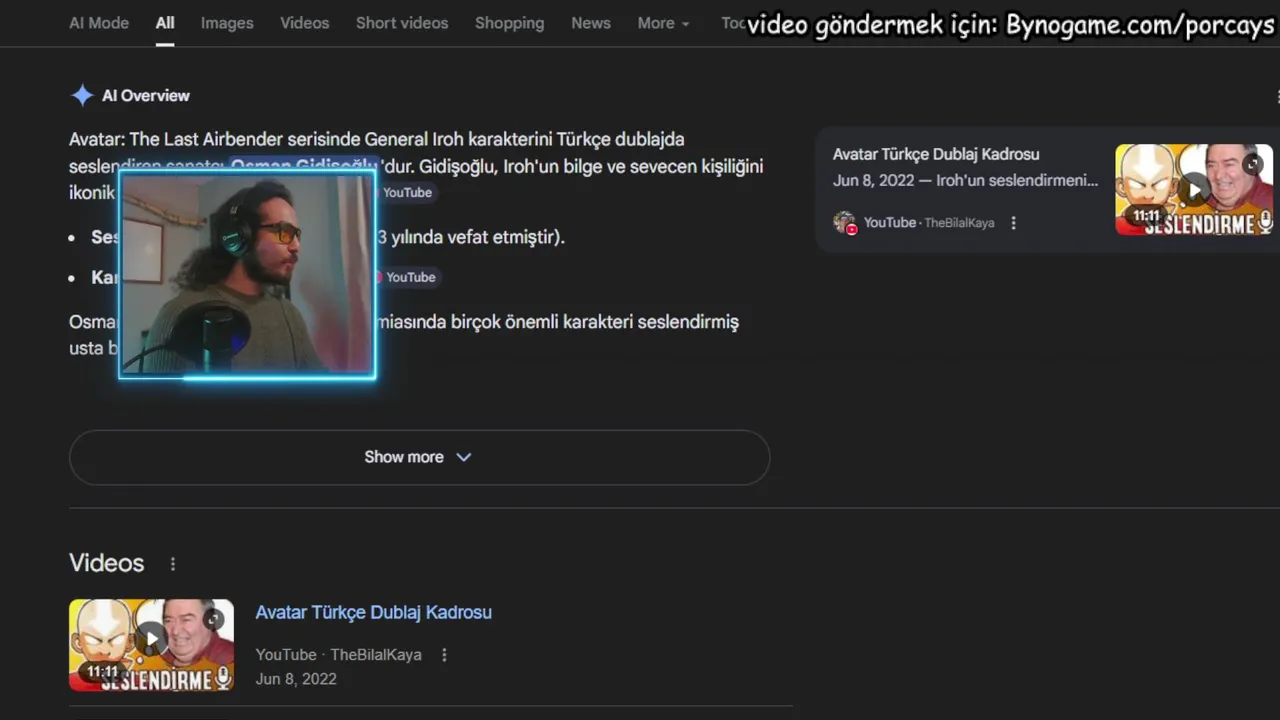Play the 11:11 video thumbnail in Videos

(151, 645)
